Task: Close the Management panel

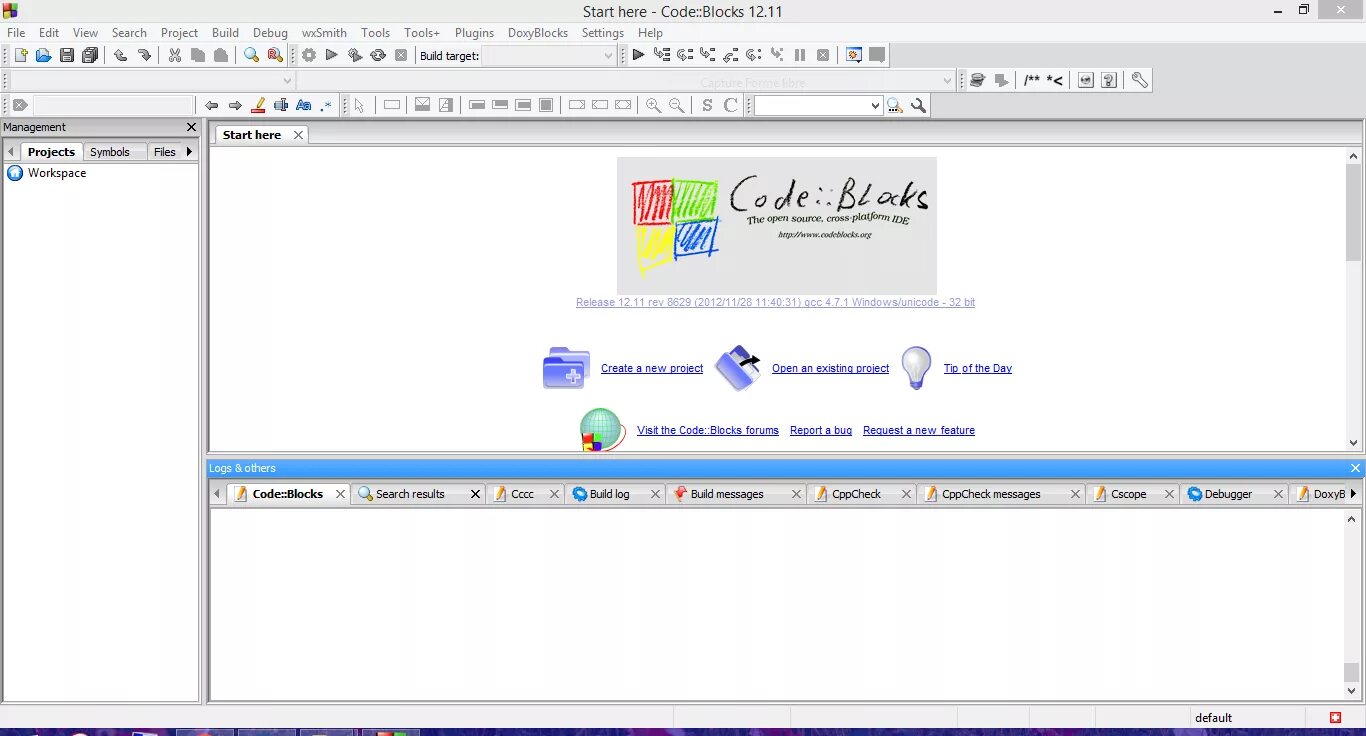Action: [192, 127]
